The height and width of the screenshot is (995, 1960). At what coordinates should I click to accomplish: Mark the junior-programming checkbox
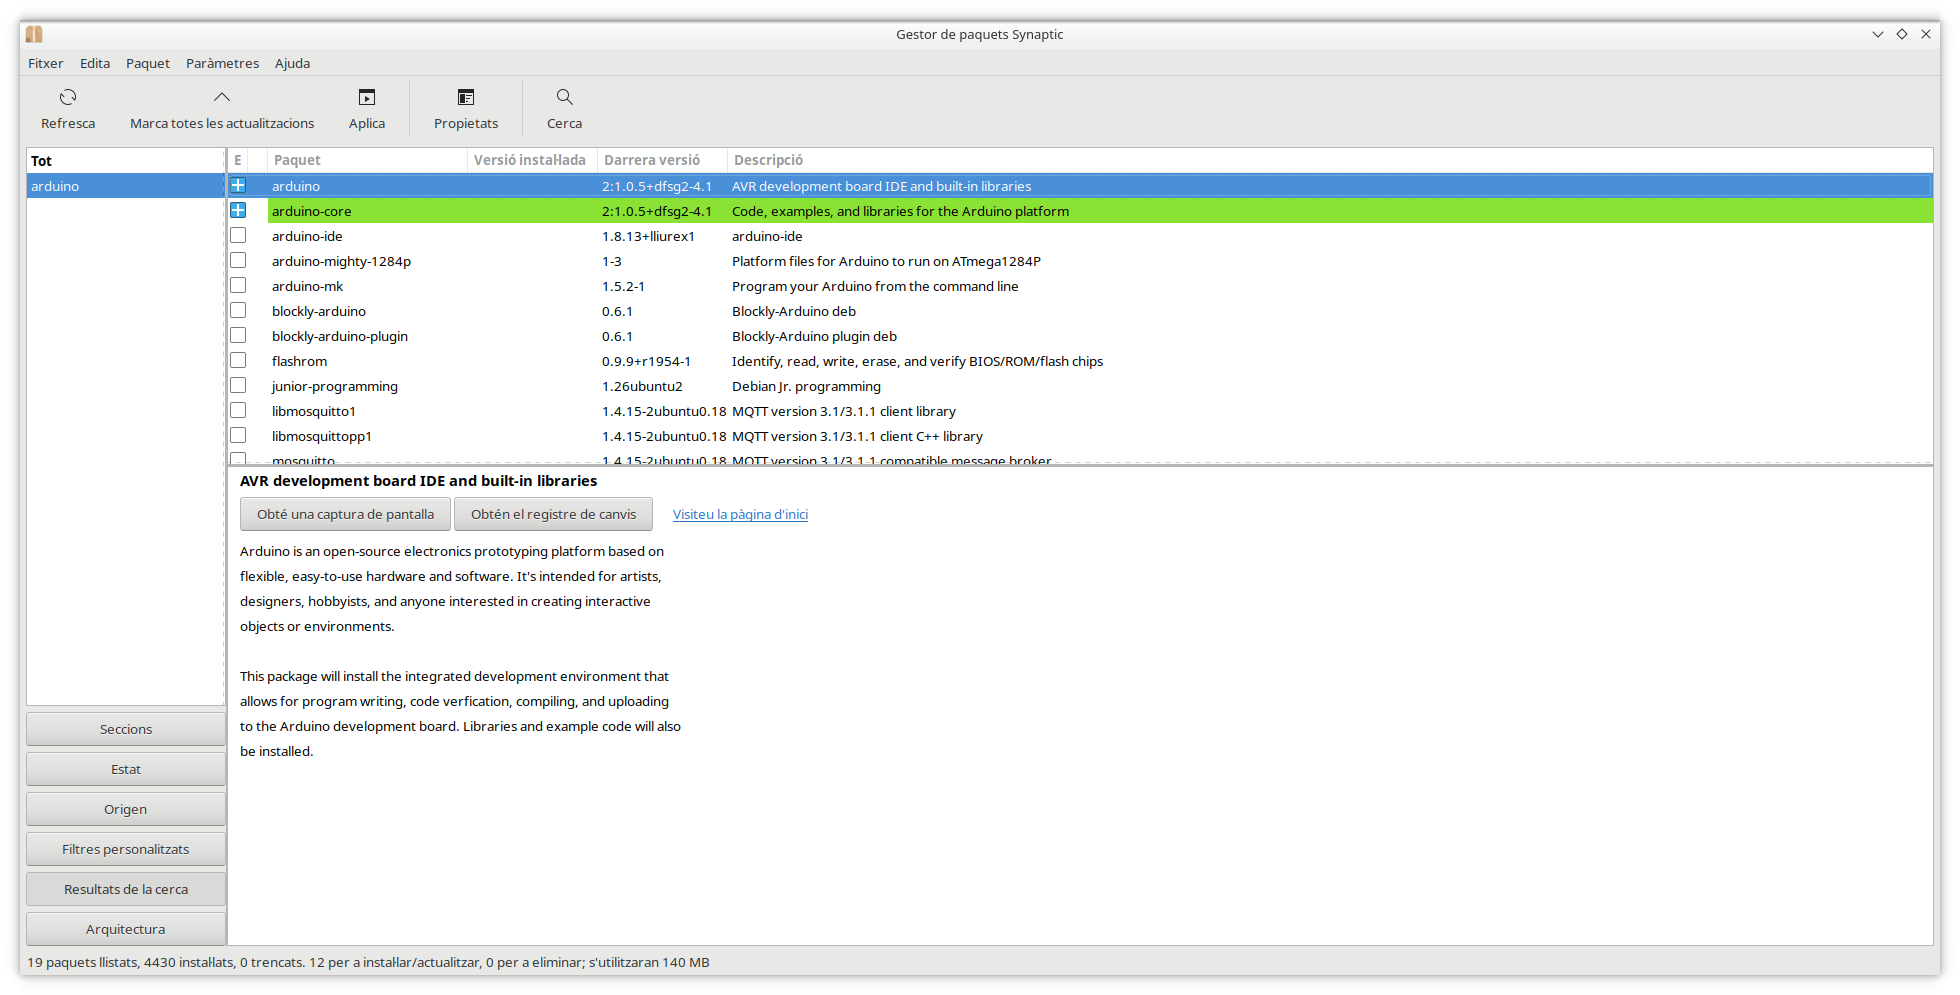(x=238, y=386)
